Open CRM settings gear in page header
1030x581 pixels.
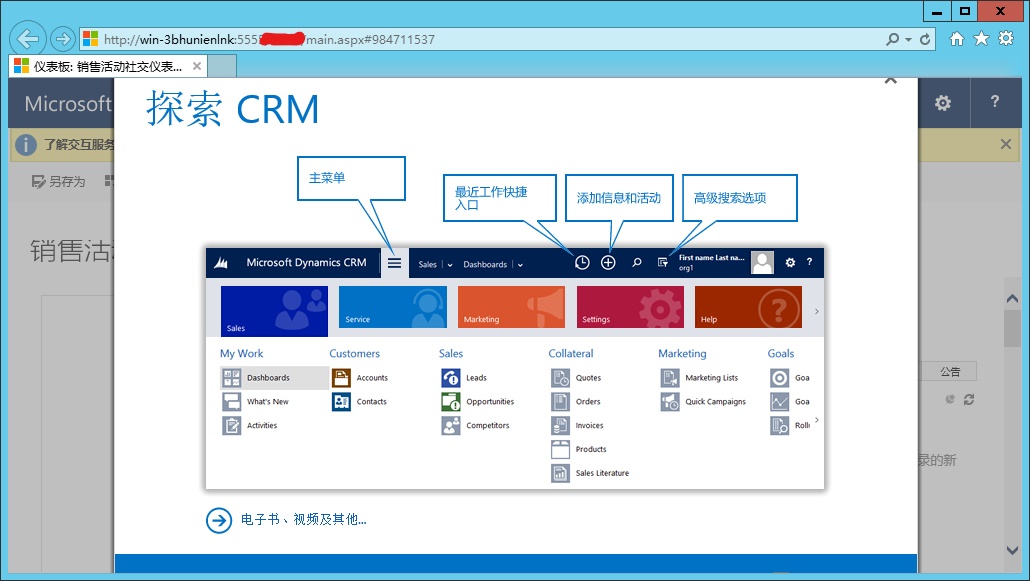[x=943, y=103]
